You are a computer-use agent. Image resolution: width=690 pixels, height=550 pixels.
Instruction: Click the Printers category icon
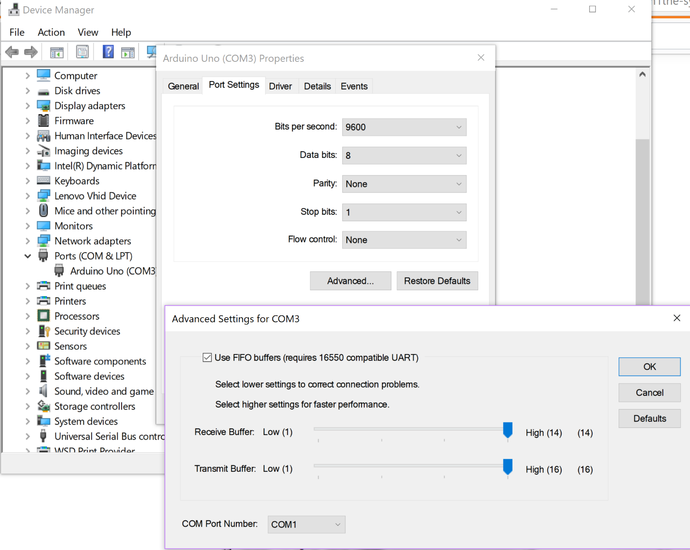click(44, 301)
